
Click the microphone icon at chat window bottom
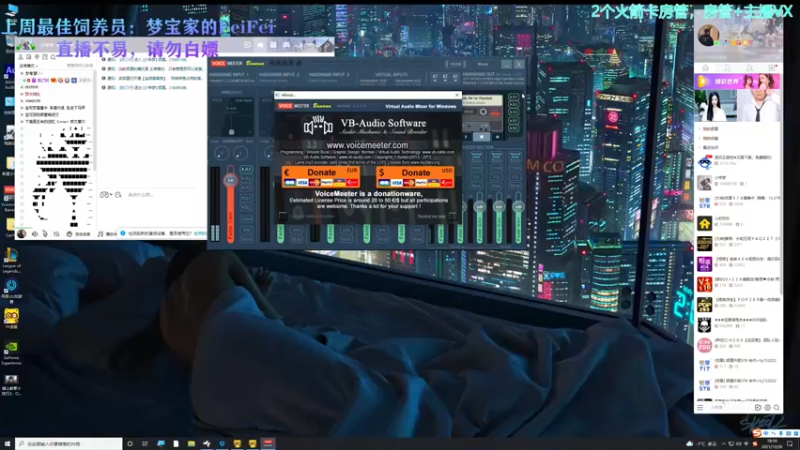45,234
